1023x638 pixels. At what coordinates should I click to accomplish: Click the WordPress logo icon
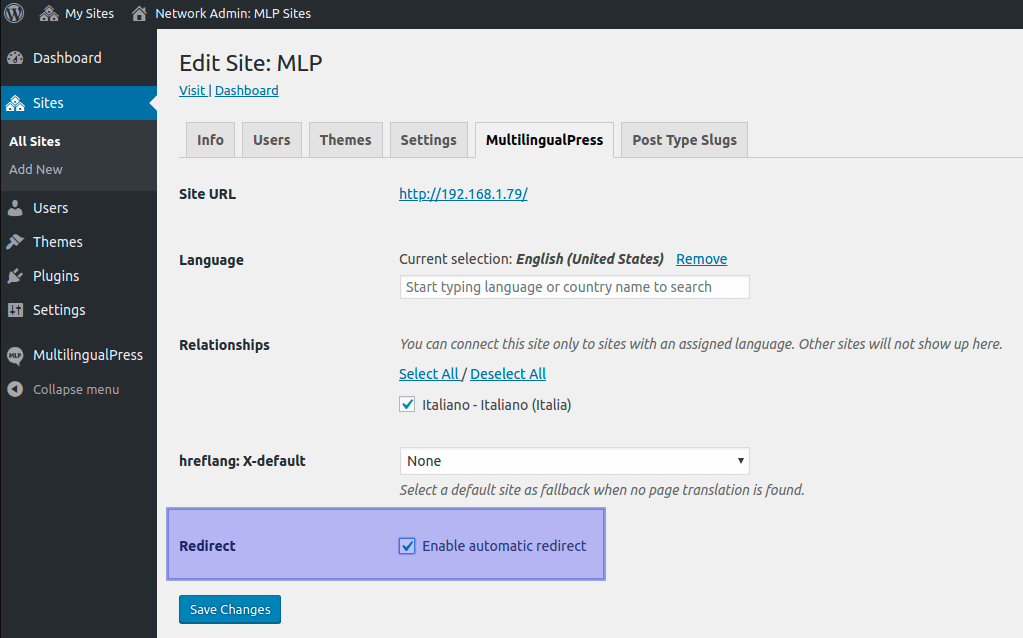tap(14, 13)
